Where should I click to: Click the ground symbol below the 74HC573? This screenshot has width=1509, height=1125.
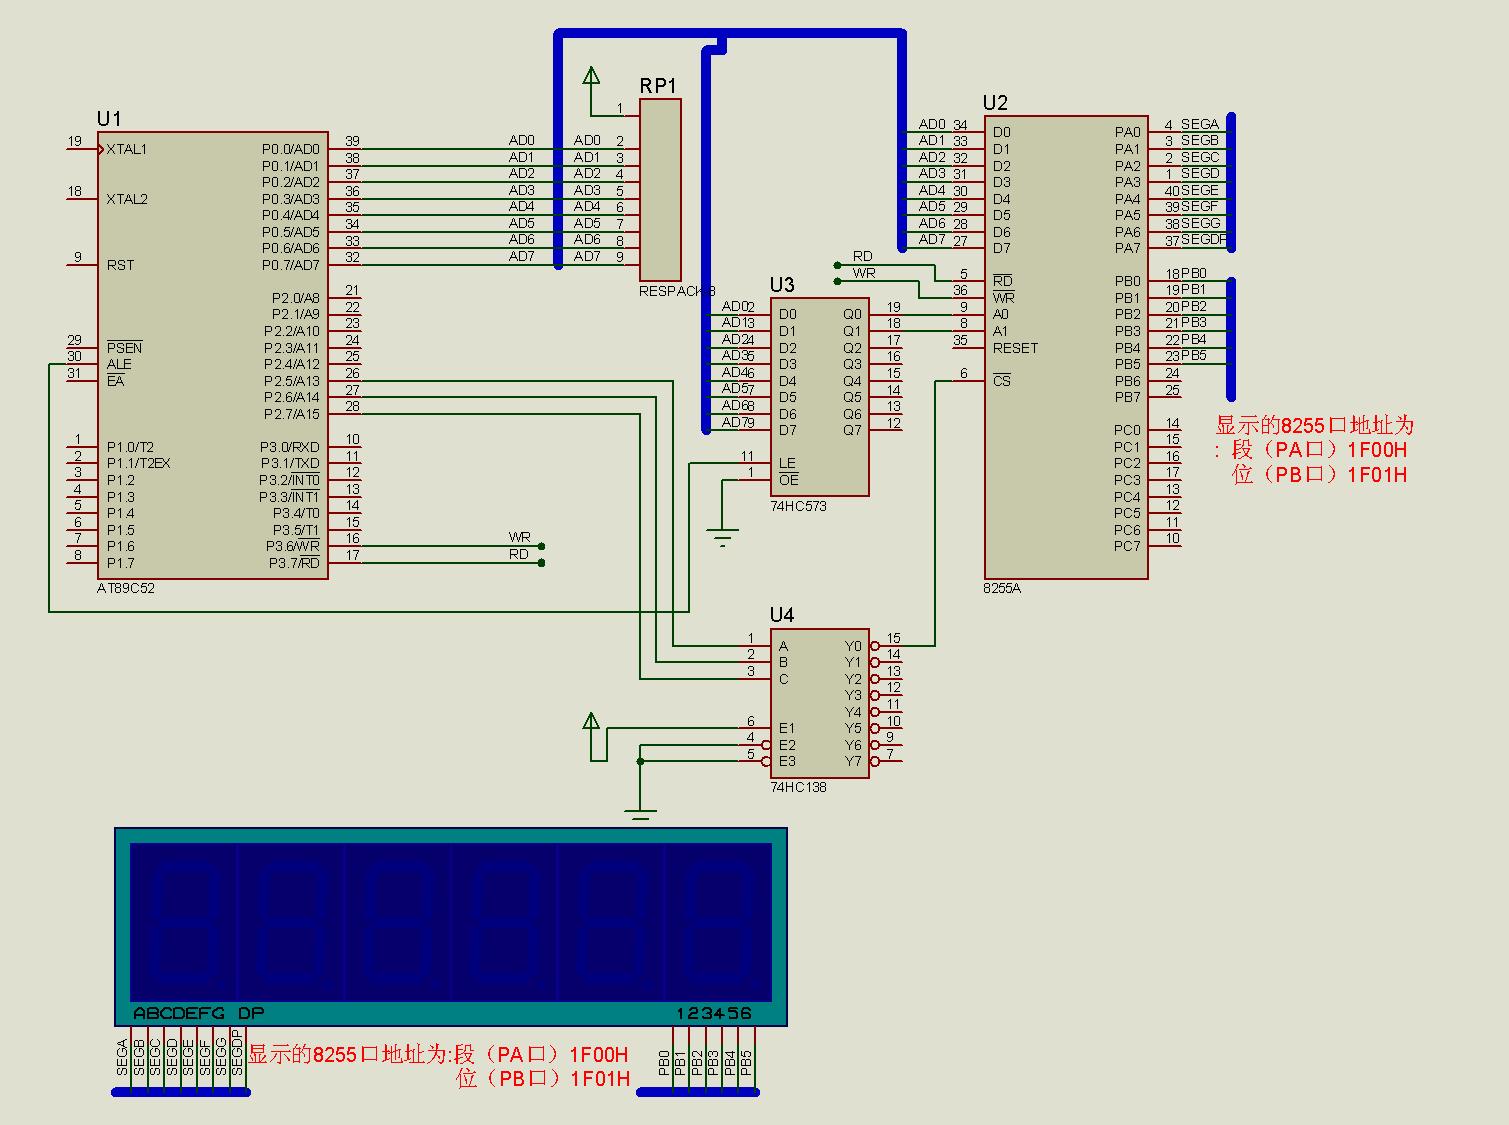pos(722,538)
